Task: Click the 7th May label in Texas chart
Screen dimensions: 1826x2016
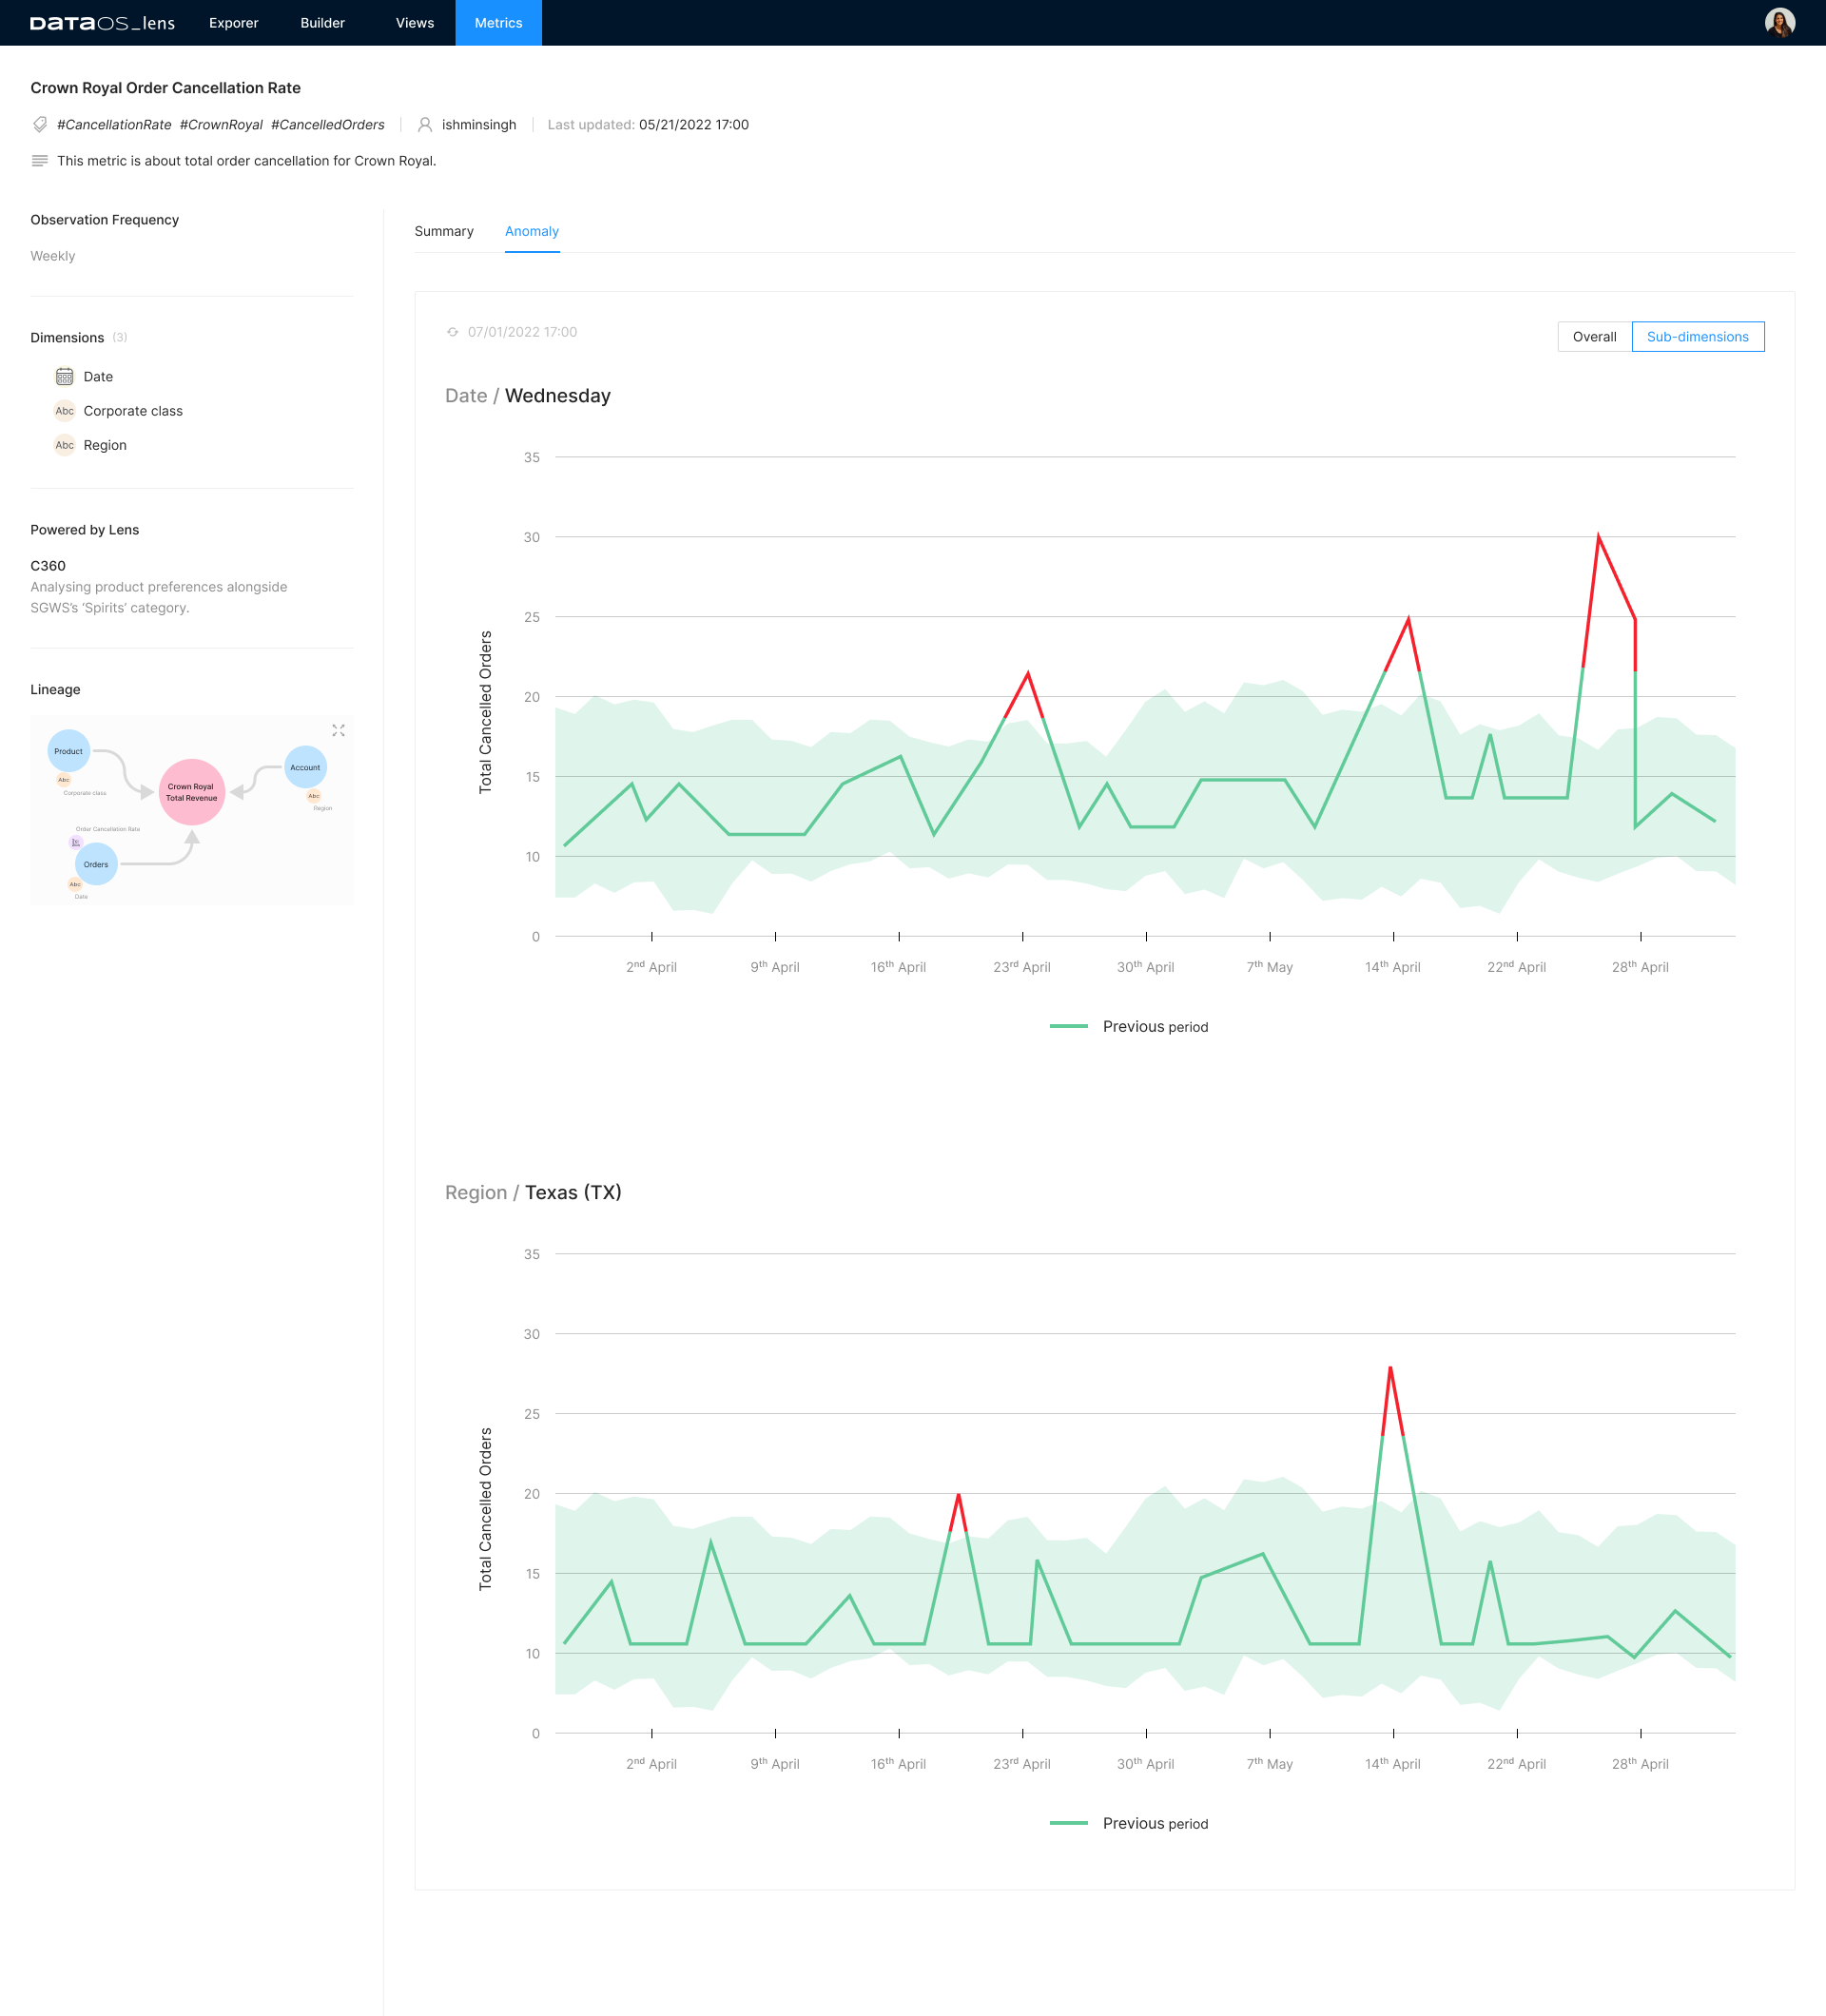Action: point(1270,1764)
